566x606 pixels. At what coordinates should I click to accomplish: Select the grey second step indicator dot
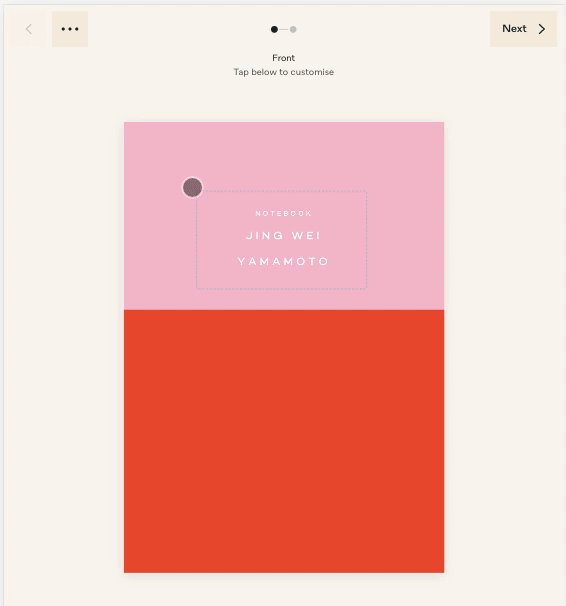click(293, 29)
